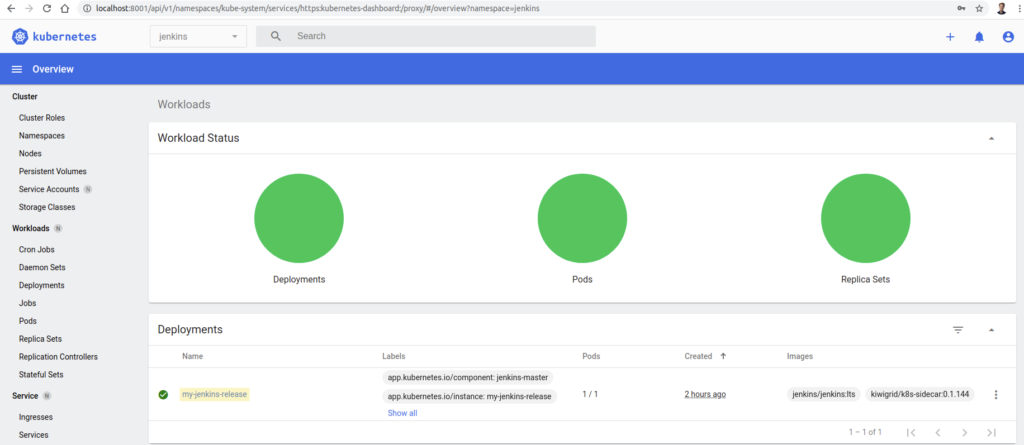Image resolution: width=1024 pixels, height=445 pixels.
Task: Open Cluster Roles in sidebar
Action: point(42,117)
